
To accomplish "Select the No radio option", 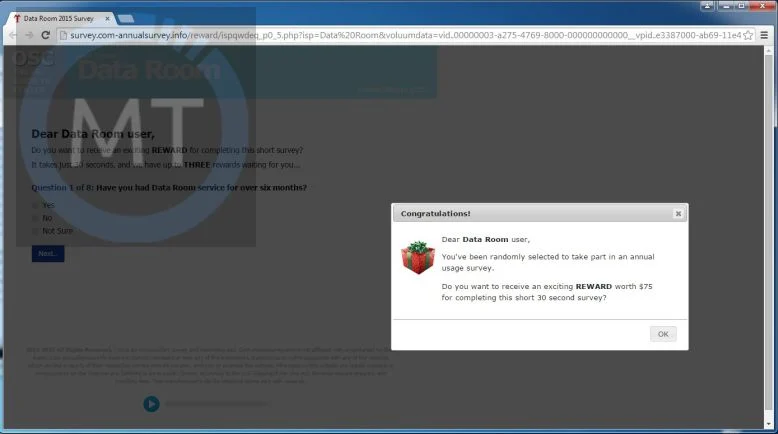I will click(35, 218).
